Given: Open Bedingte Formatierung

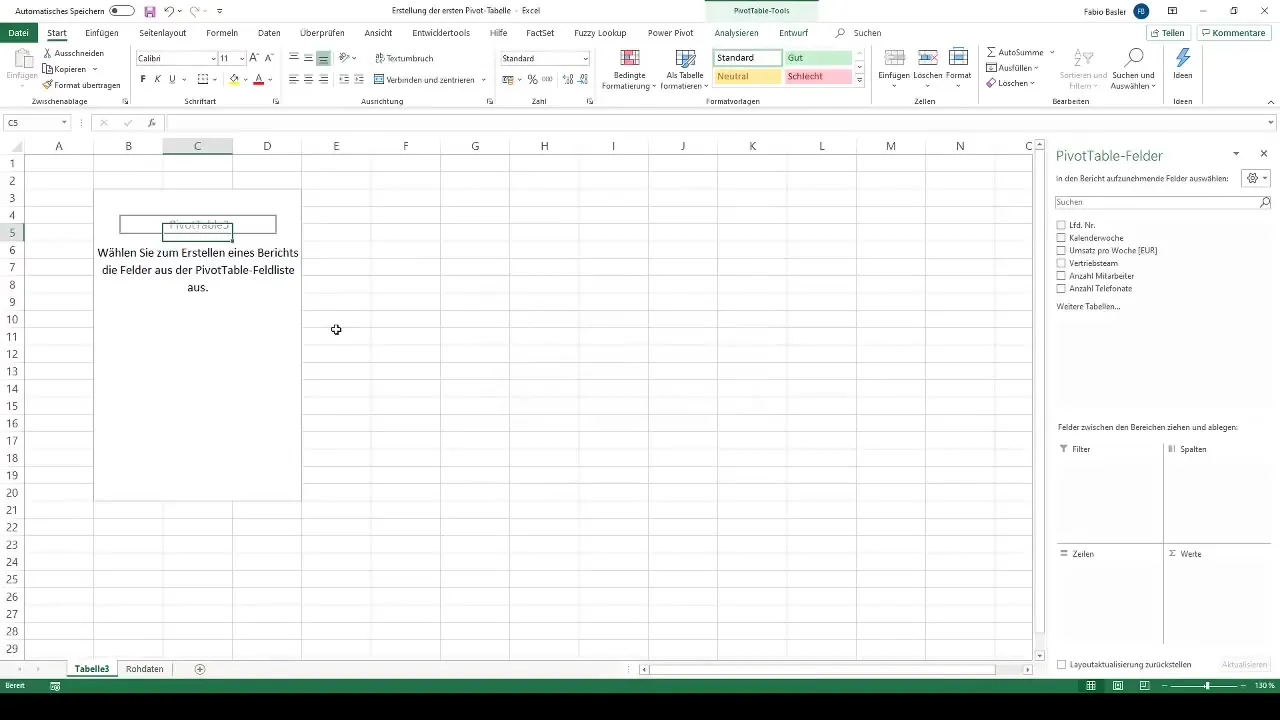Looking at the screenshot, I should coord(629,69).
